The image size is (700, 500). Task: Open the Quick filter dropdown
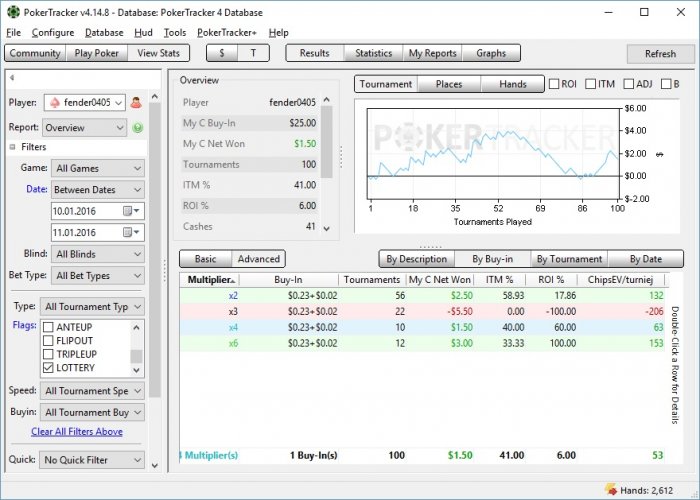pos(91,460)
